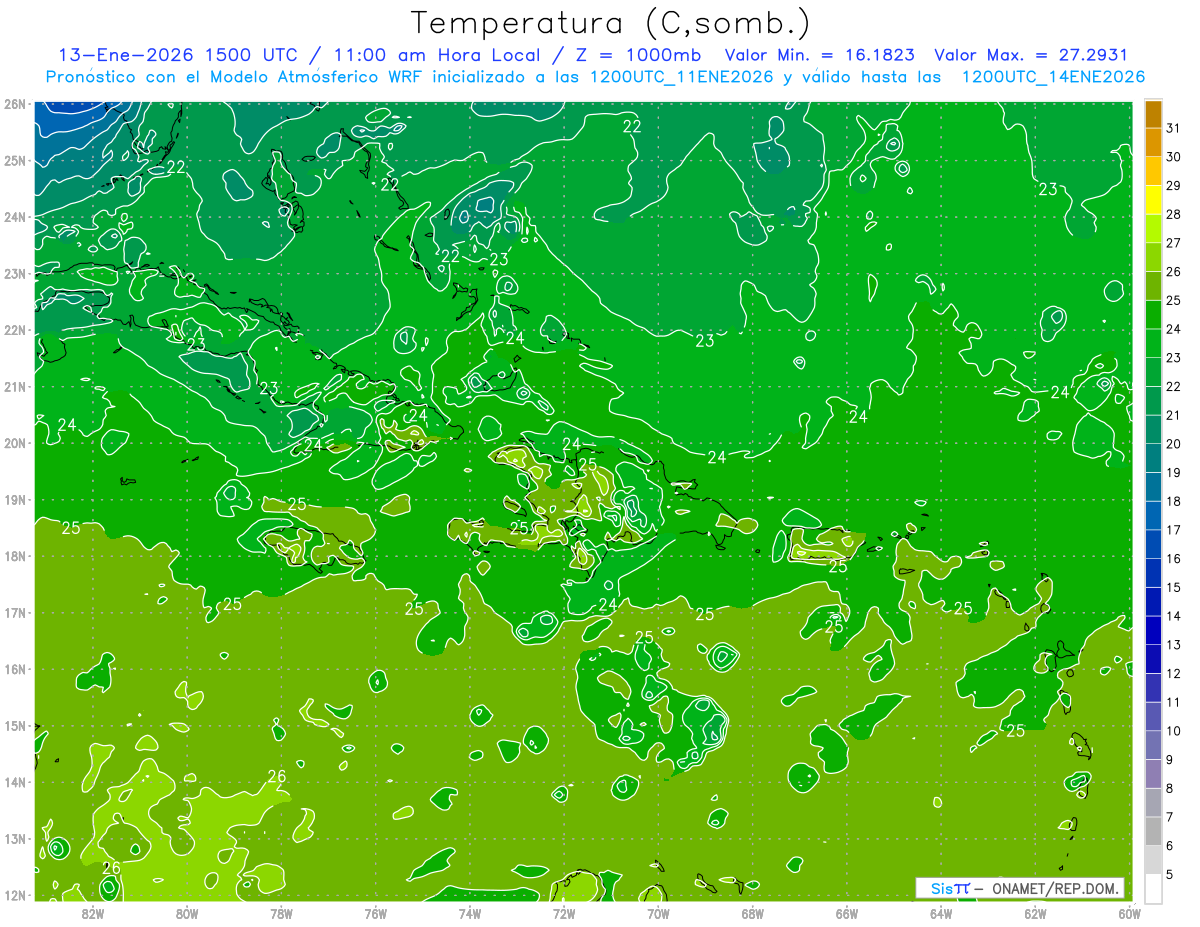Pick the lime swatch between 27 and 28
This screenshot has height=927, width=1200.
pyautogui.click(x=1153, y=229)
